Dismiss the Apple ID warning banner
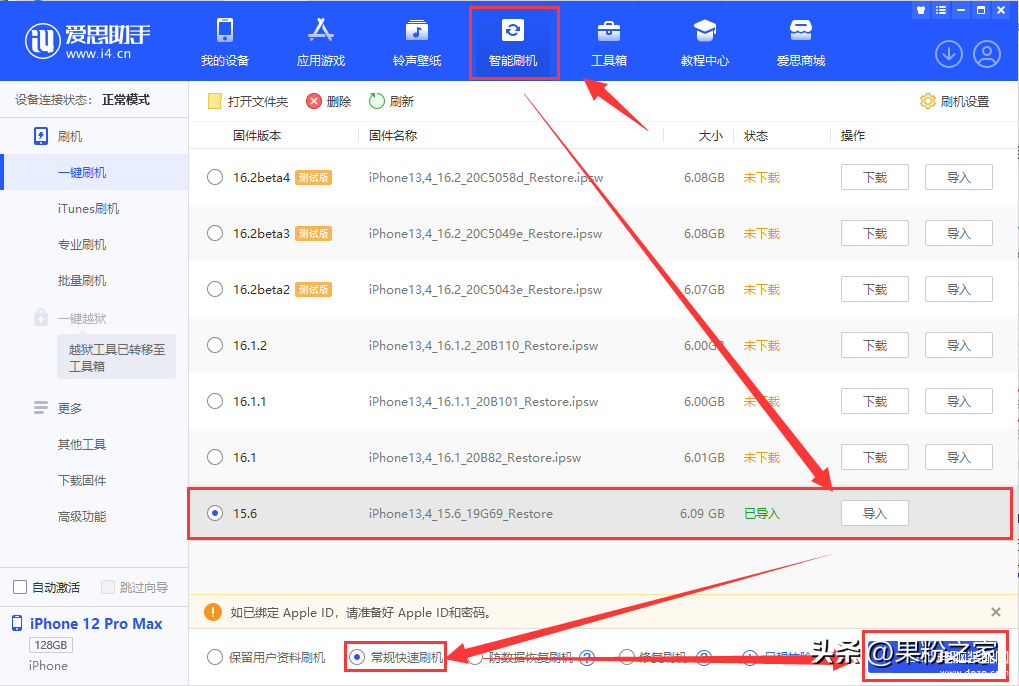This screenshot has height=686, width=1019. pos(995,612)
